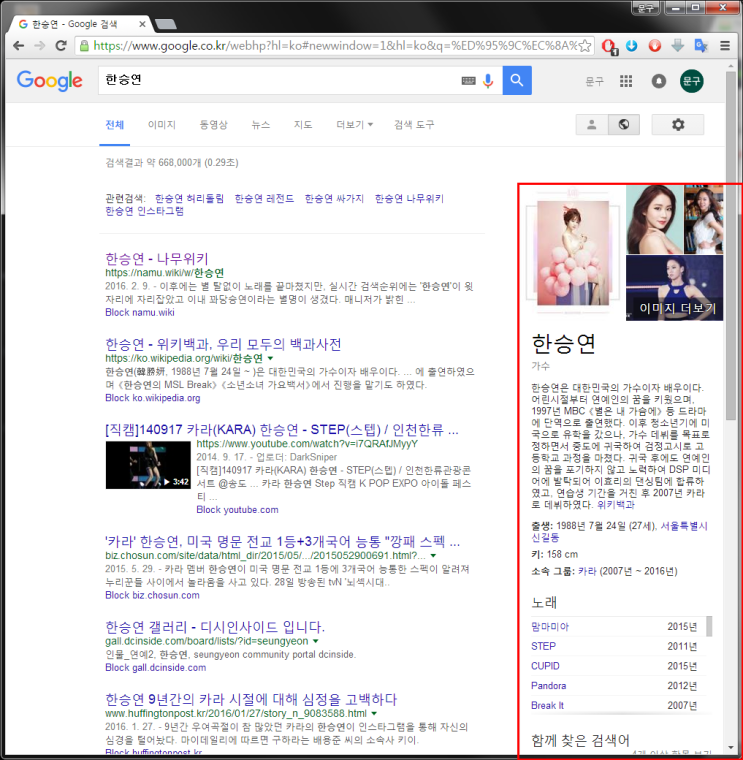The image size is (743, 760).
Task: Switch to the 동영상 tab
Action: (x=213, y=125)
